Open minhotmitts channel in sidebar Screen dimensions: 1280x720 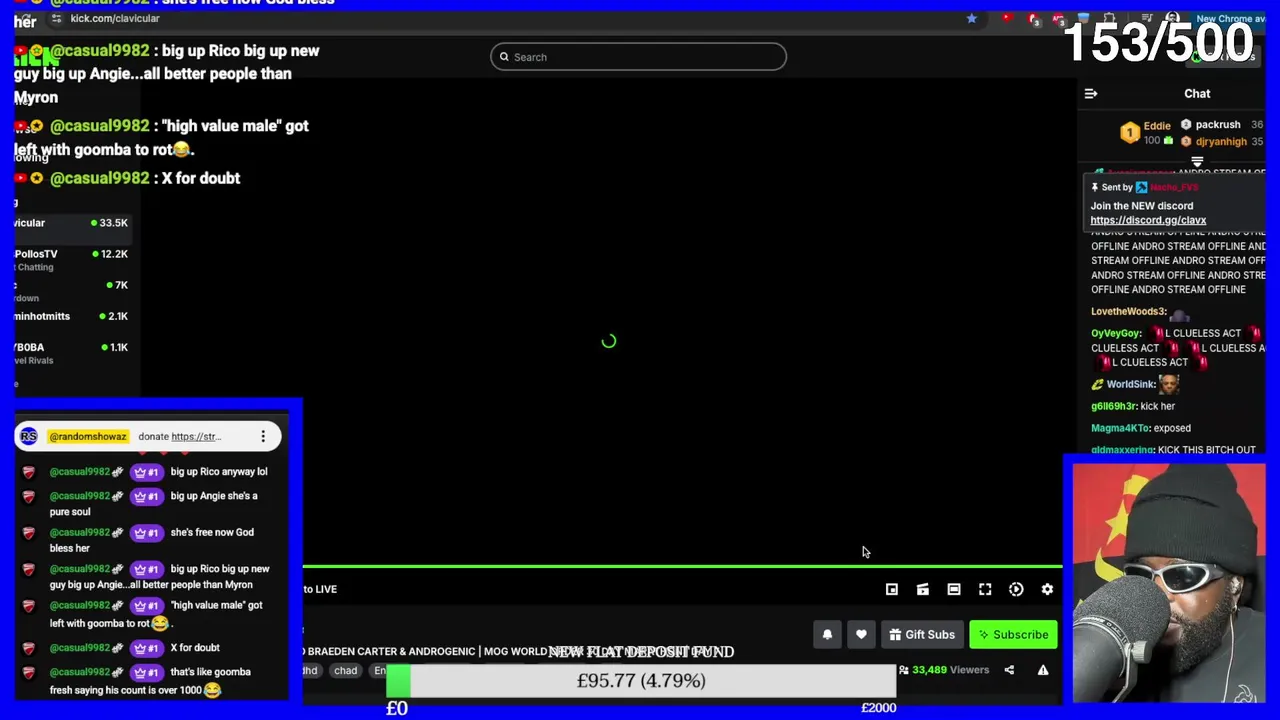pos(70,316)
